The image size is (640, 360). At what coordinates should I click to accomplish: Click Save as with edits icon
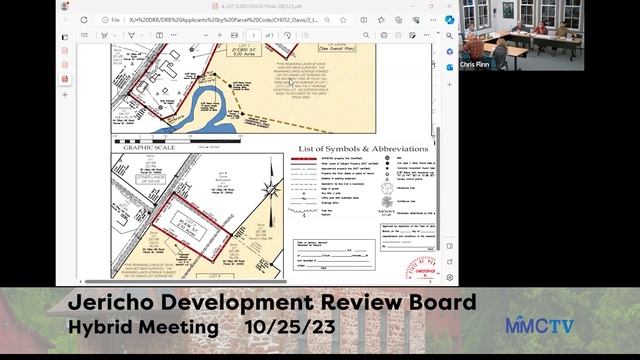point(412,36)
